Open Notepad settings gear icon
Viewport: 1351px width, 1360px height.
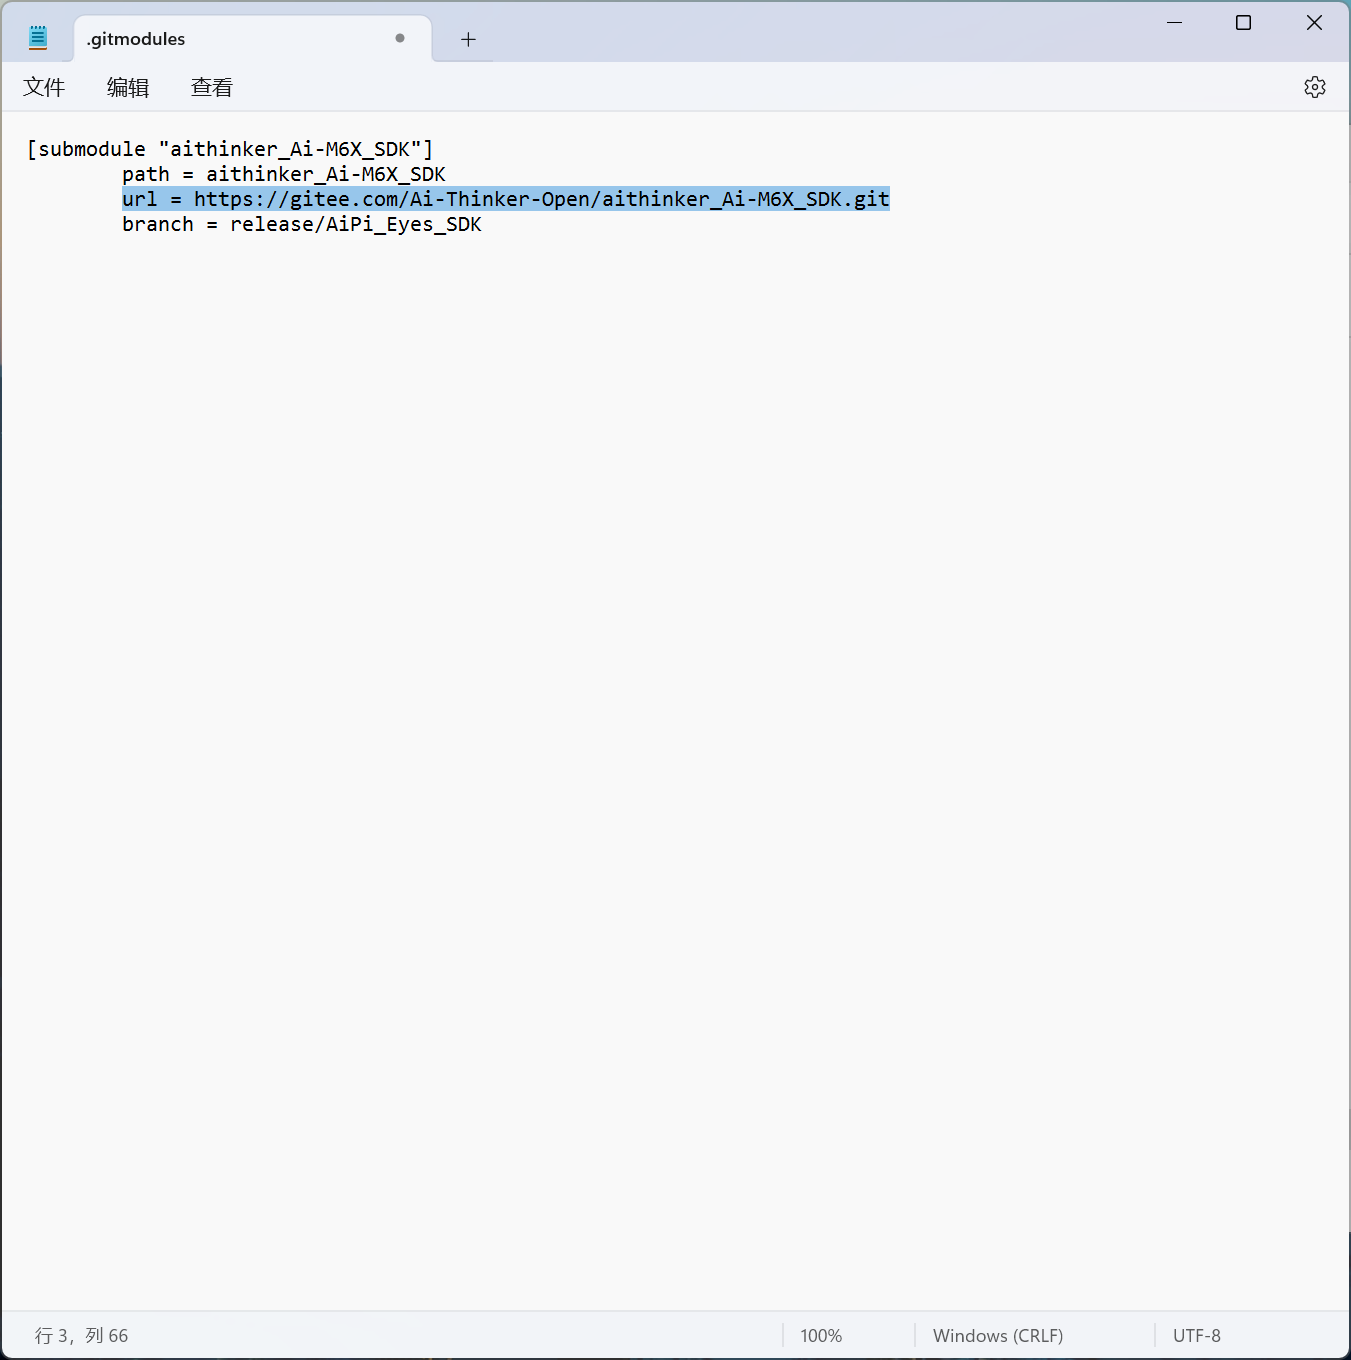[1314, 87]
